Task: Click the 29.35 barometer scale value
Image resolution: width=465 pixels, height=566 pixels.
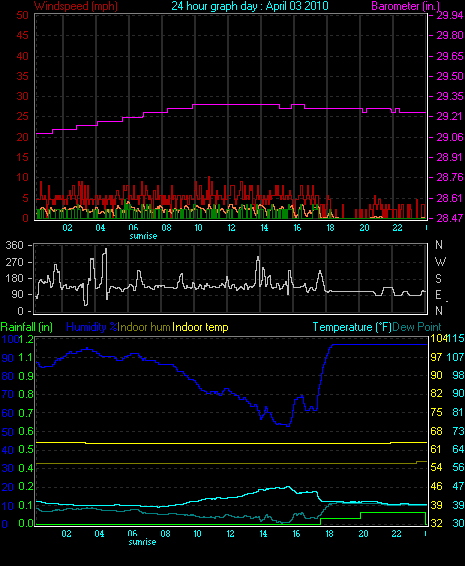Action: pos(450,96)
